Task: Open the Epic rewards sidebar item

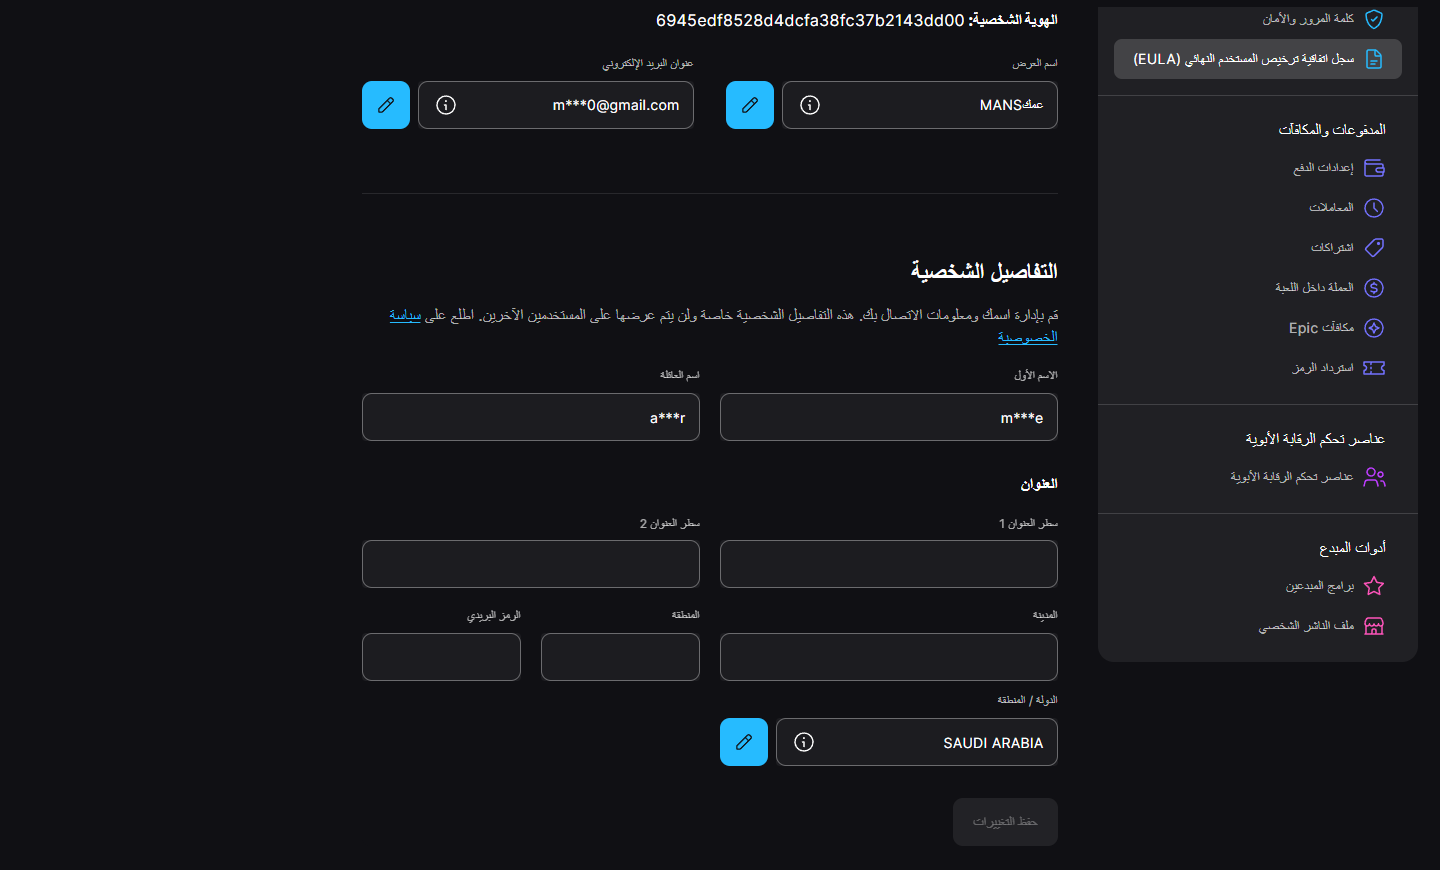Action: coord(1322,328)
